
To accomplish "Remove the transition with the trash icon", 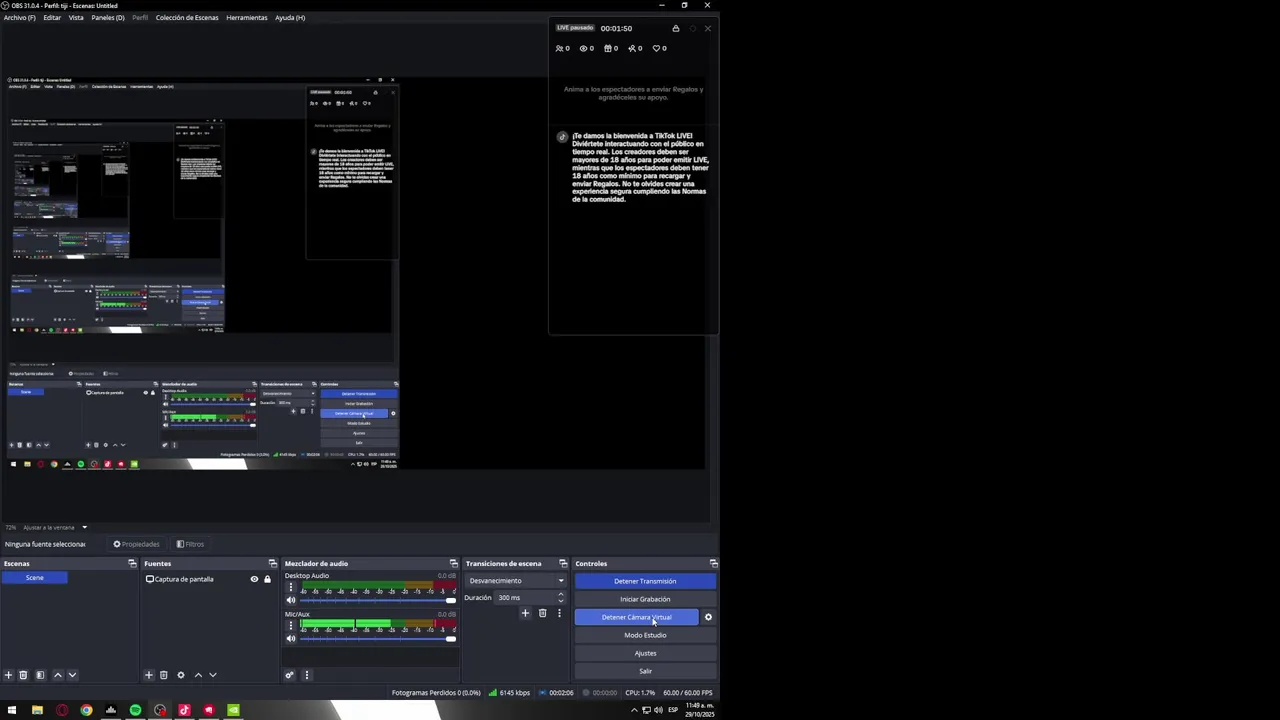I will pyautogui.click(x=542, y=613).
